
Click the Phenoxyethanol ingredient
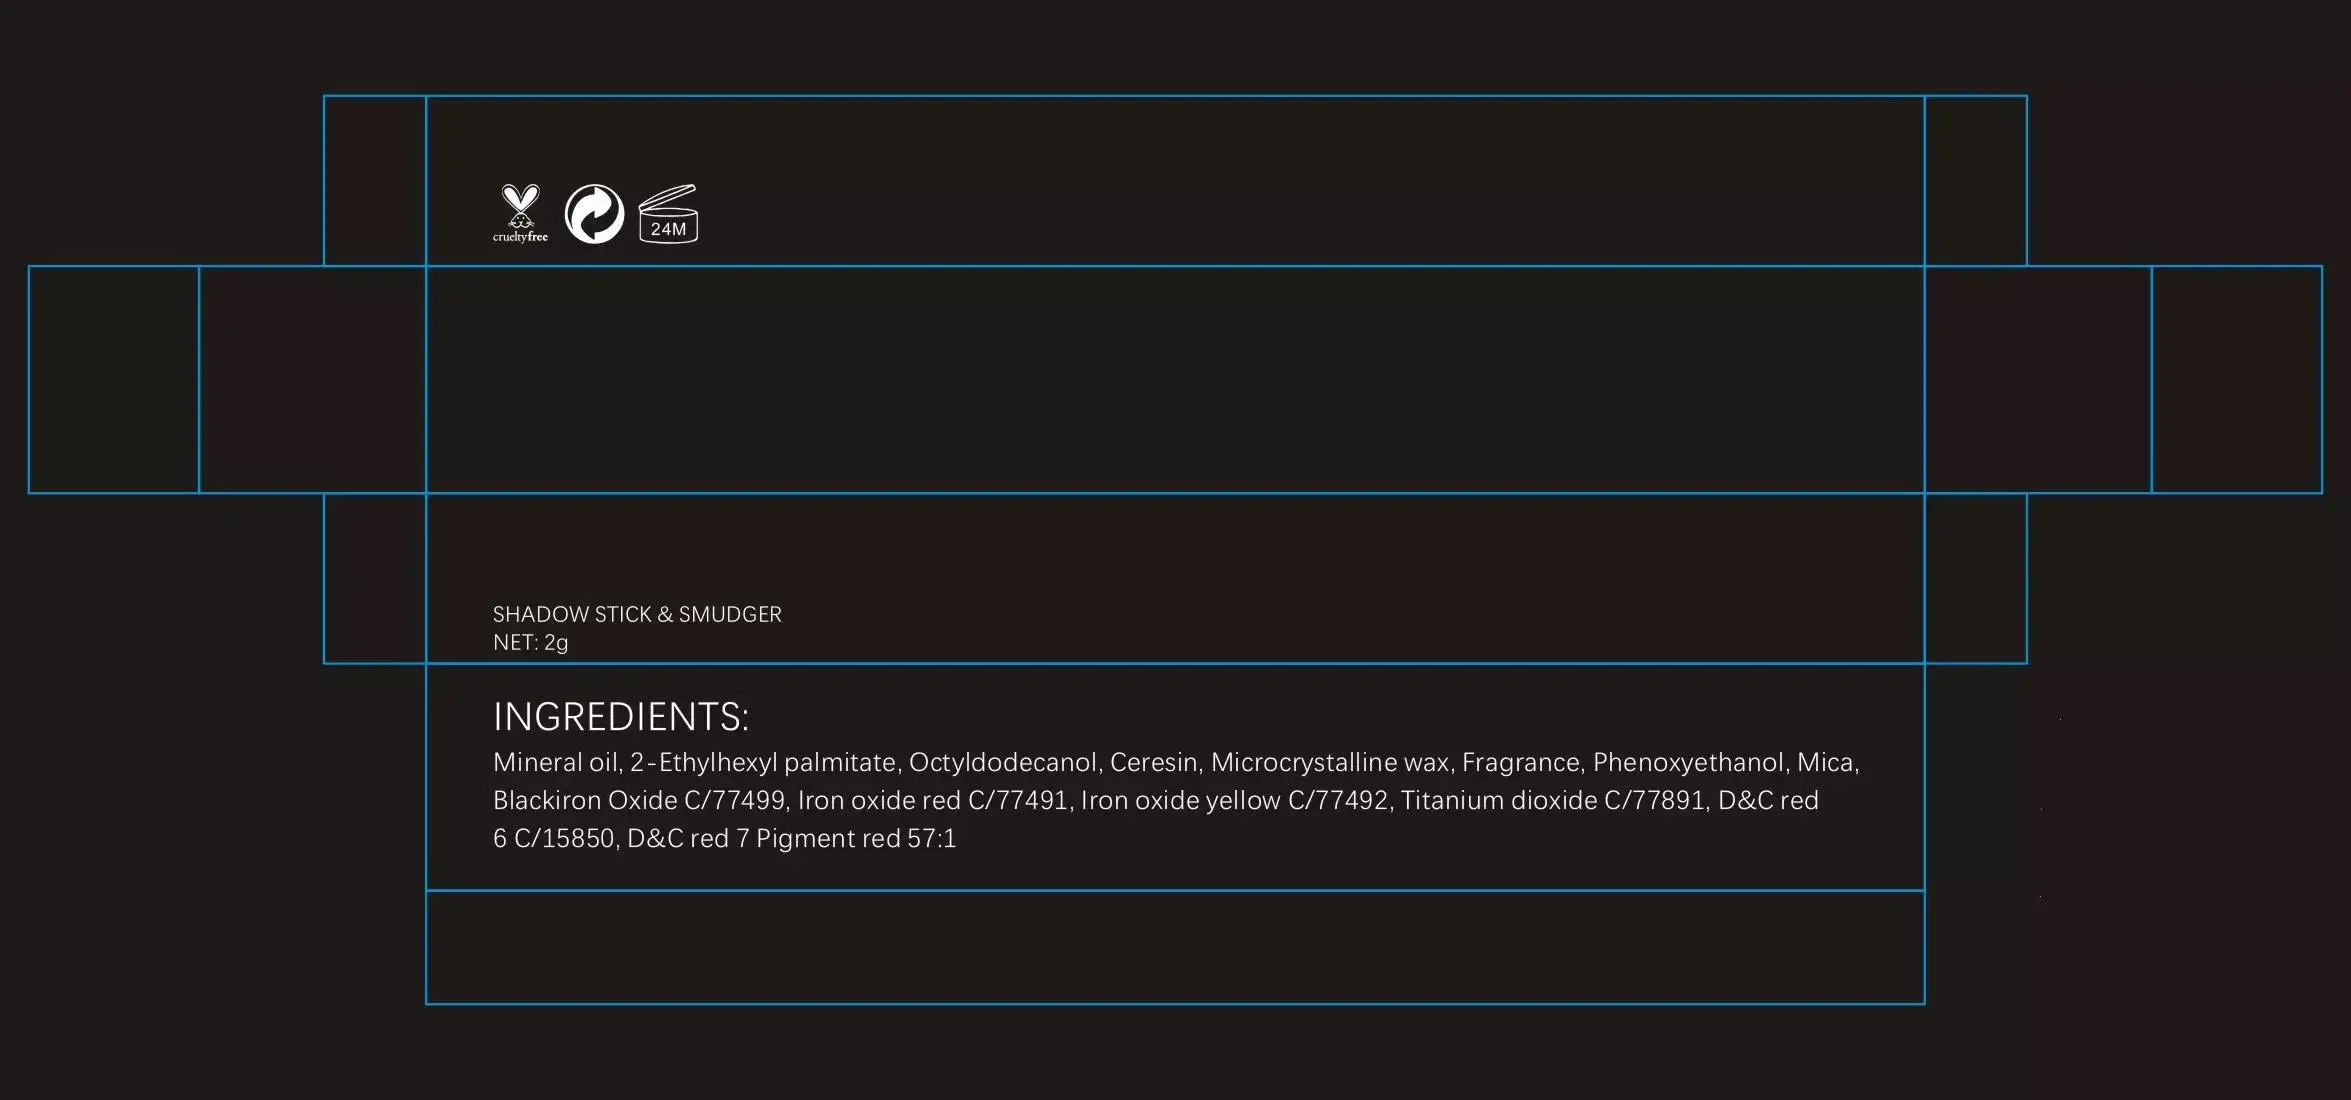click(1688, 763)
